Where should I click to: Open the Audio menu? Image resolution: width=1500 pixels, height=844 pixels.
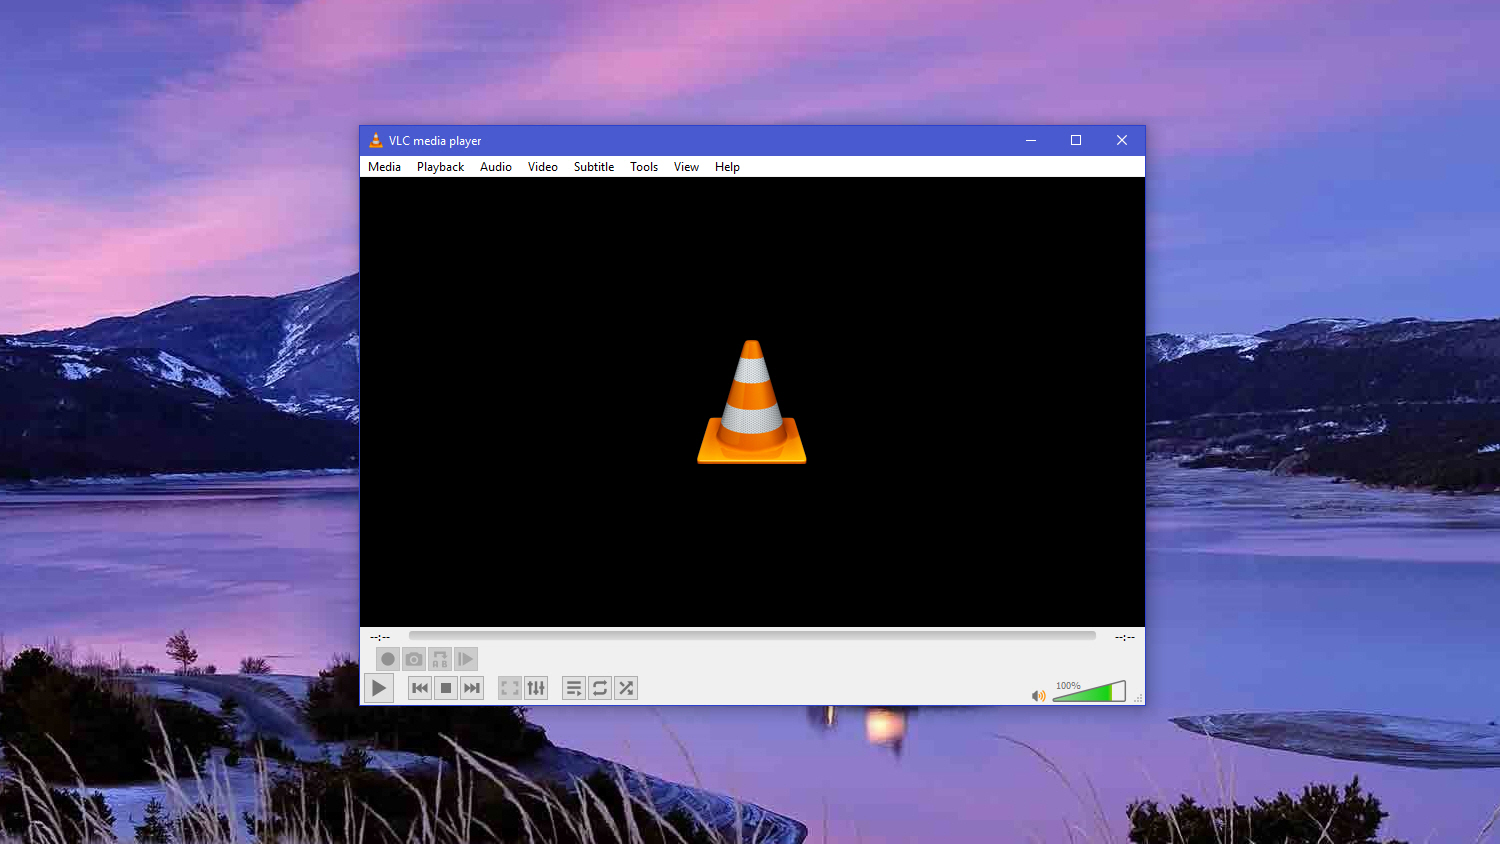pyautogui.click(x=496, y=166)
